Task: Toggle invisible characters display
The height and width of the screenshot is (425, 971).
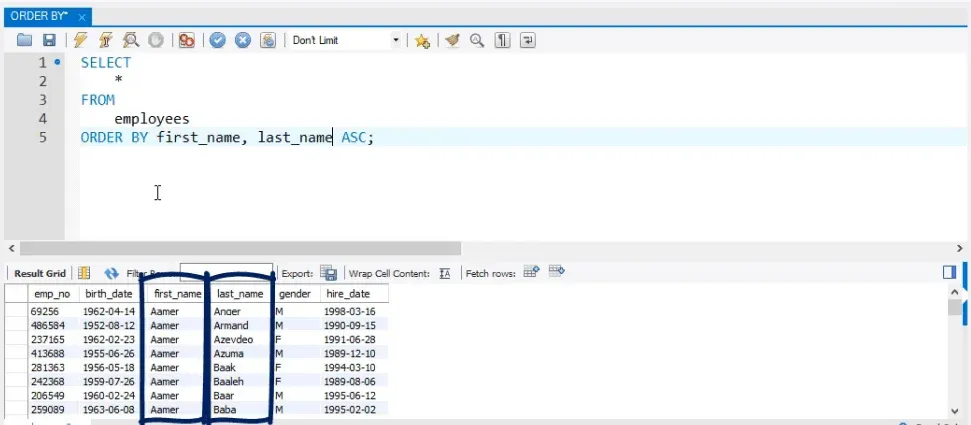Action: tap(502, 41)
